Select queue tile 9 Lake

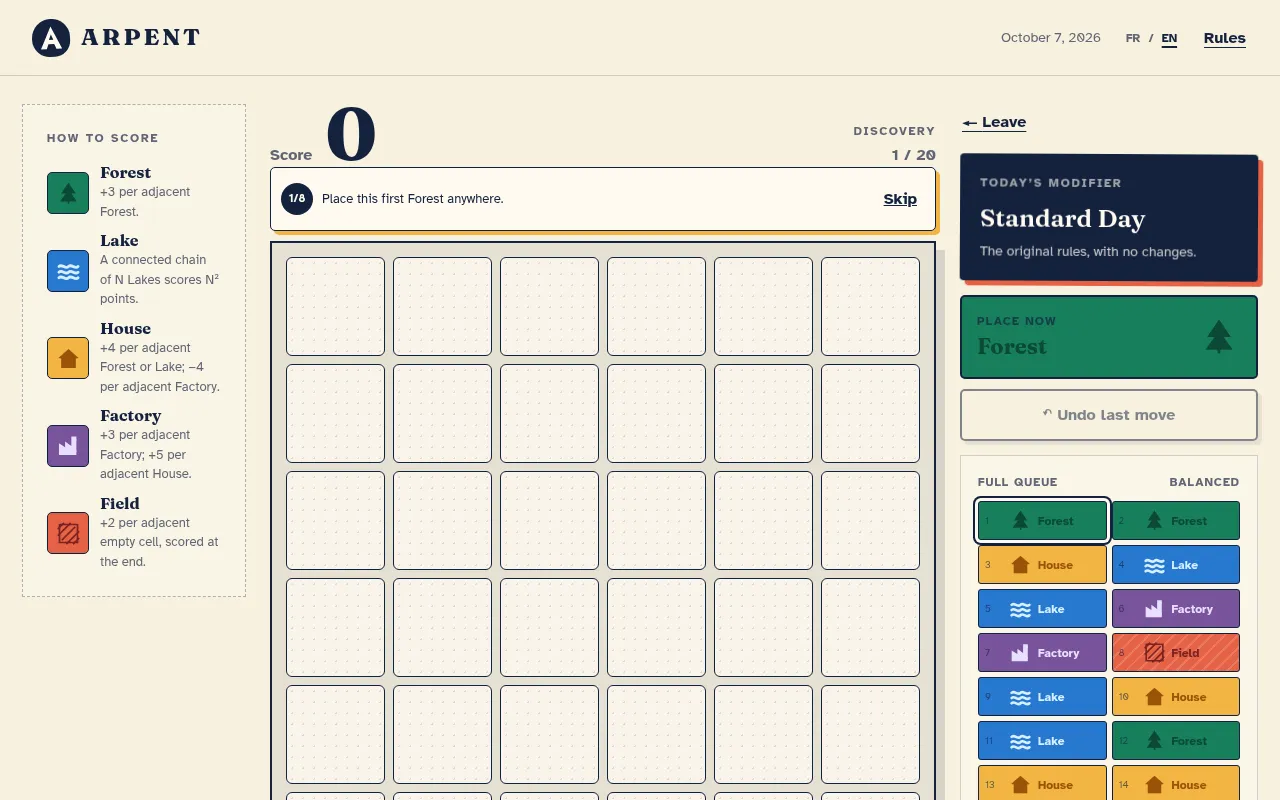coord(1042,697)
